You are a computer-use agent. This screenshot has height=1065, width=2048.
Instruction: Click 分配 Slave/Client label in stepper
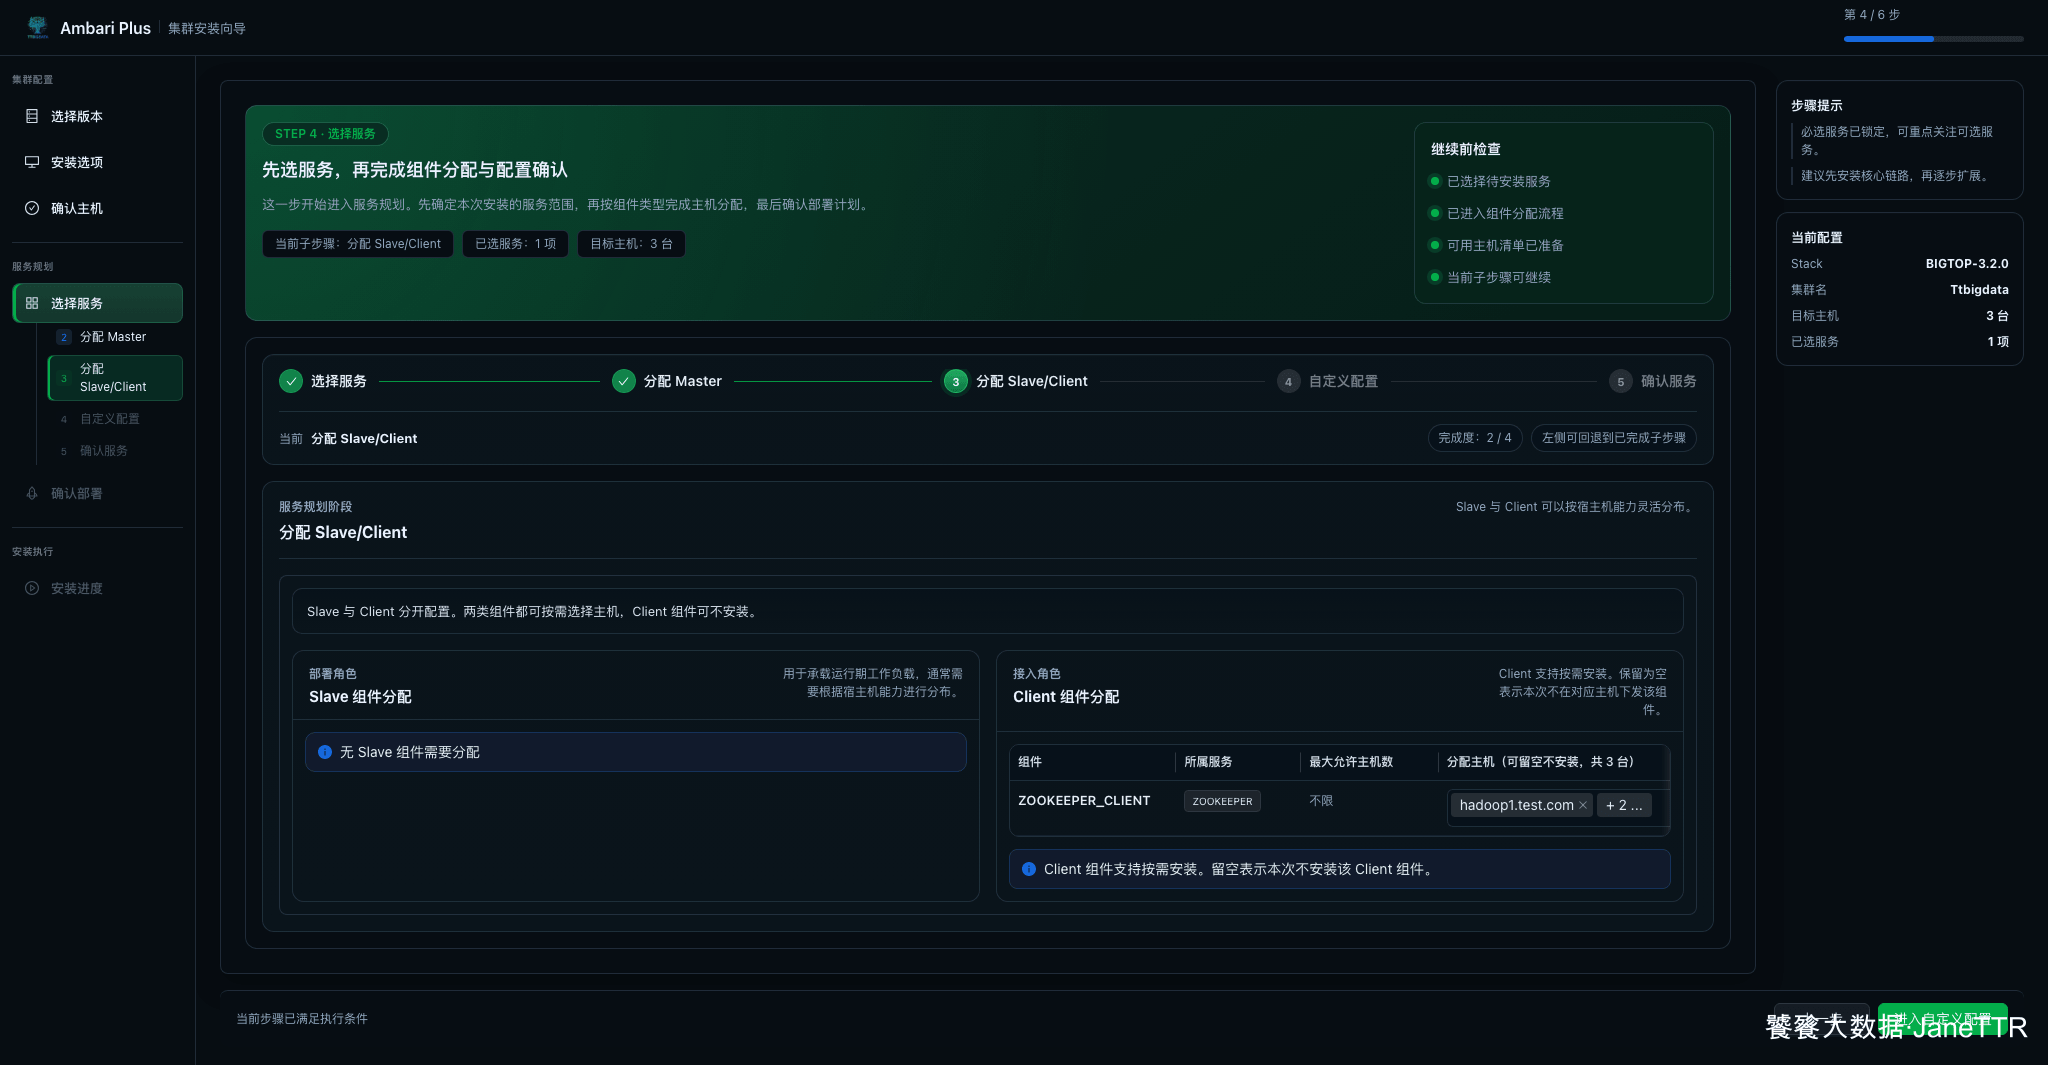pos(1032,381)
